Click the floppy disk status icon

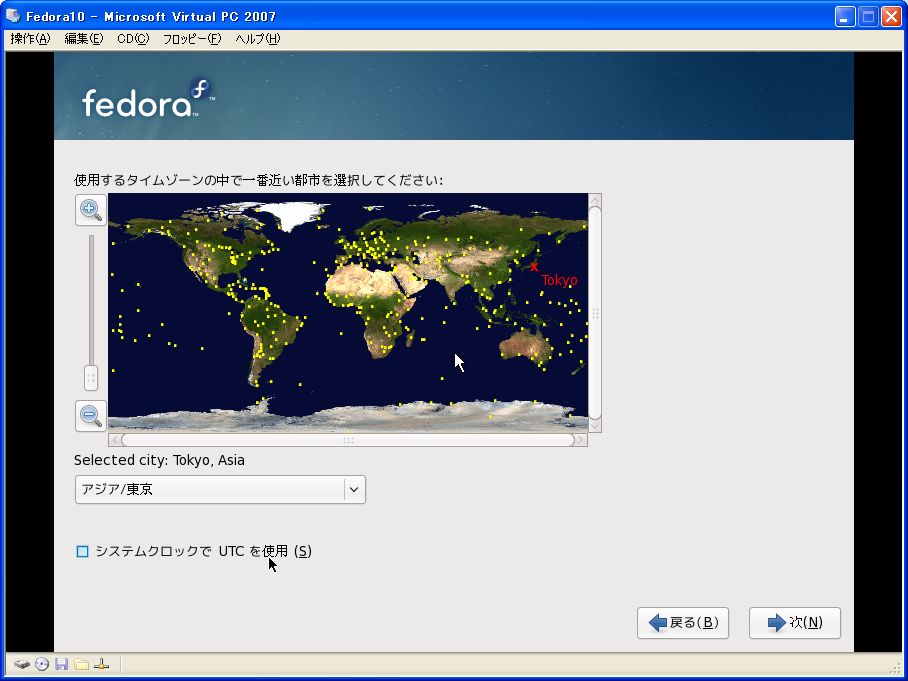pyautogui.click(x=61, y=664)
